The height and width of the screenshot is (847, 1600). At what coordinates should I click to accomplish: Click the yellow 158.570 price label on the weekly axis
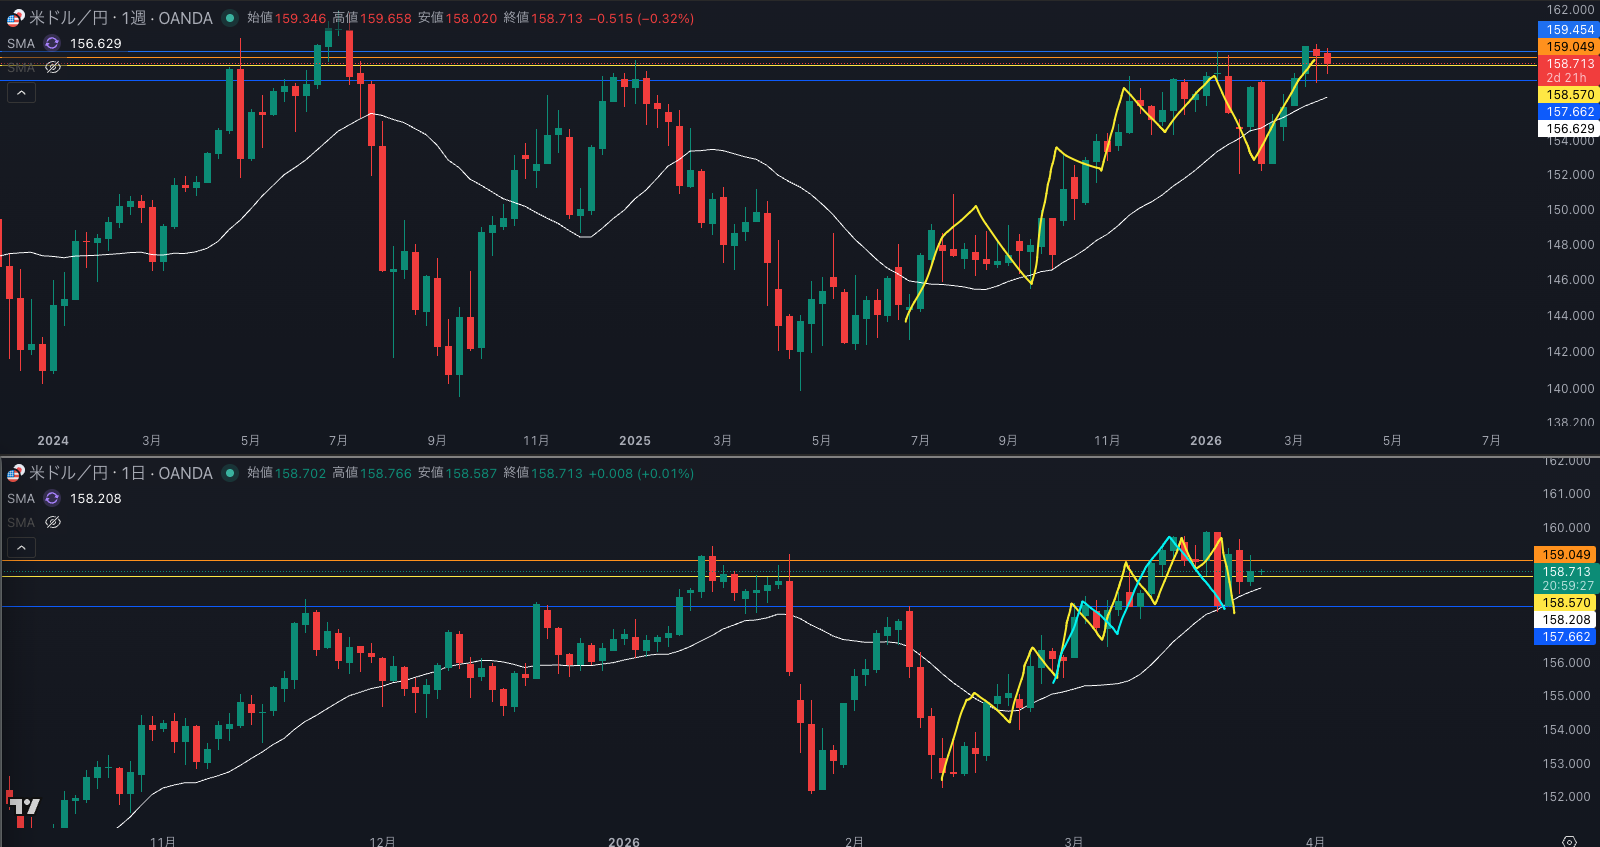(1569, 95)
